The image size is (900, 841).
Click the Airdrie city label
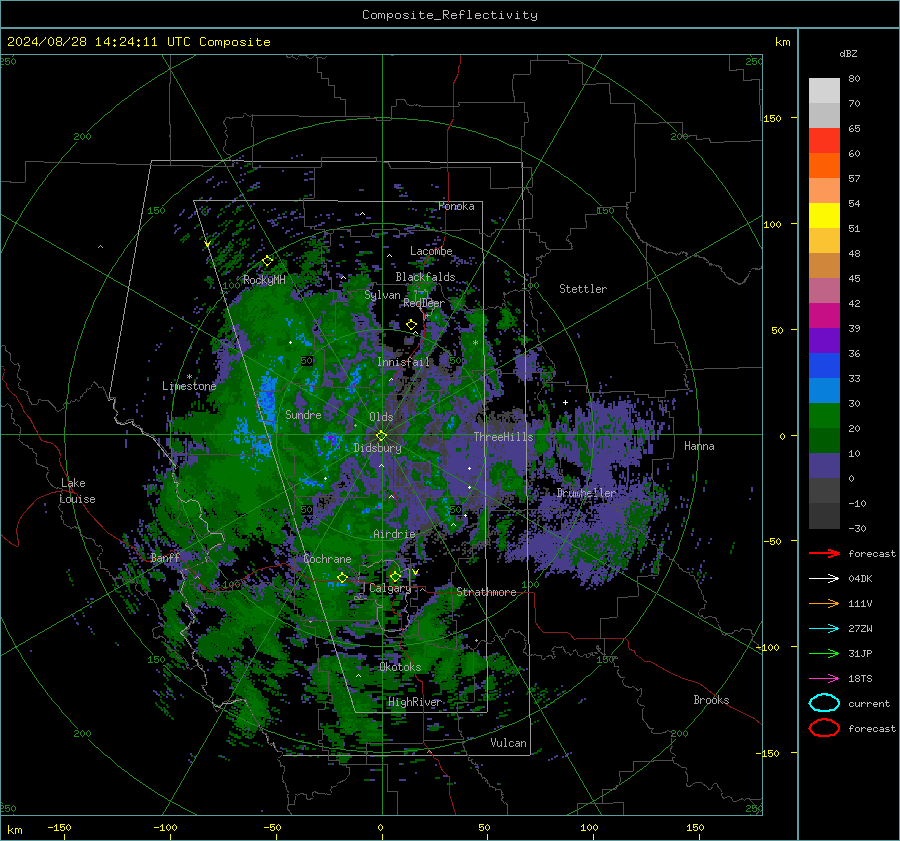click(394, 534)
